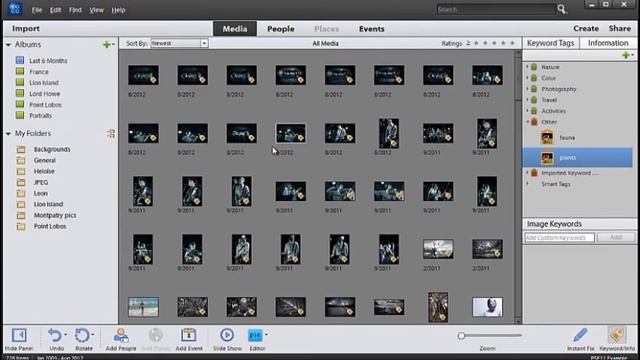This screenshot has height=360, width=640.
Task: Collapse the Albums section
Action: [x=8, y=44]
